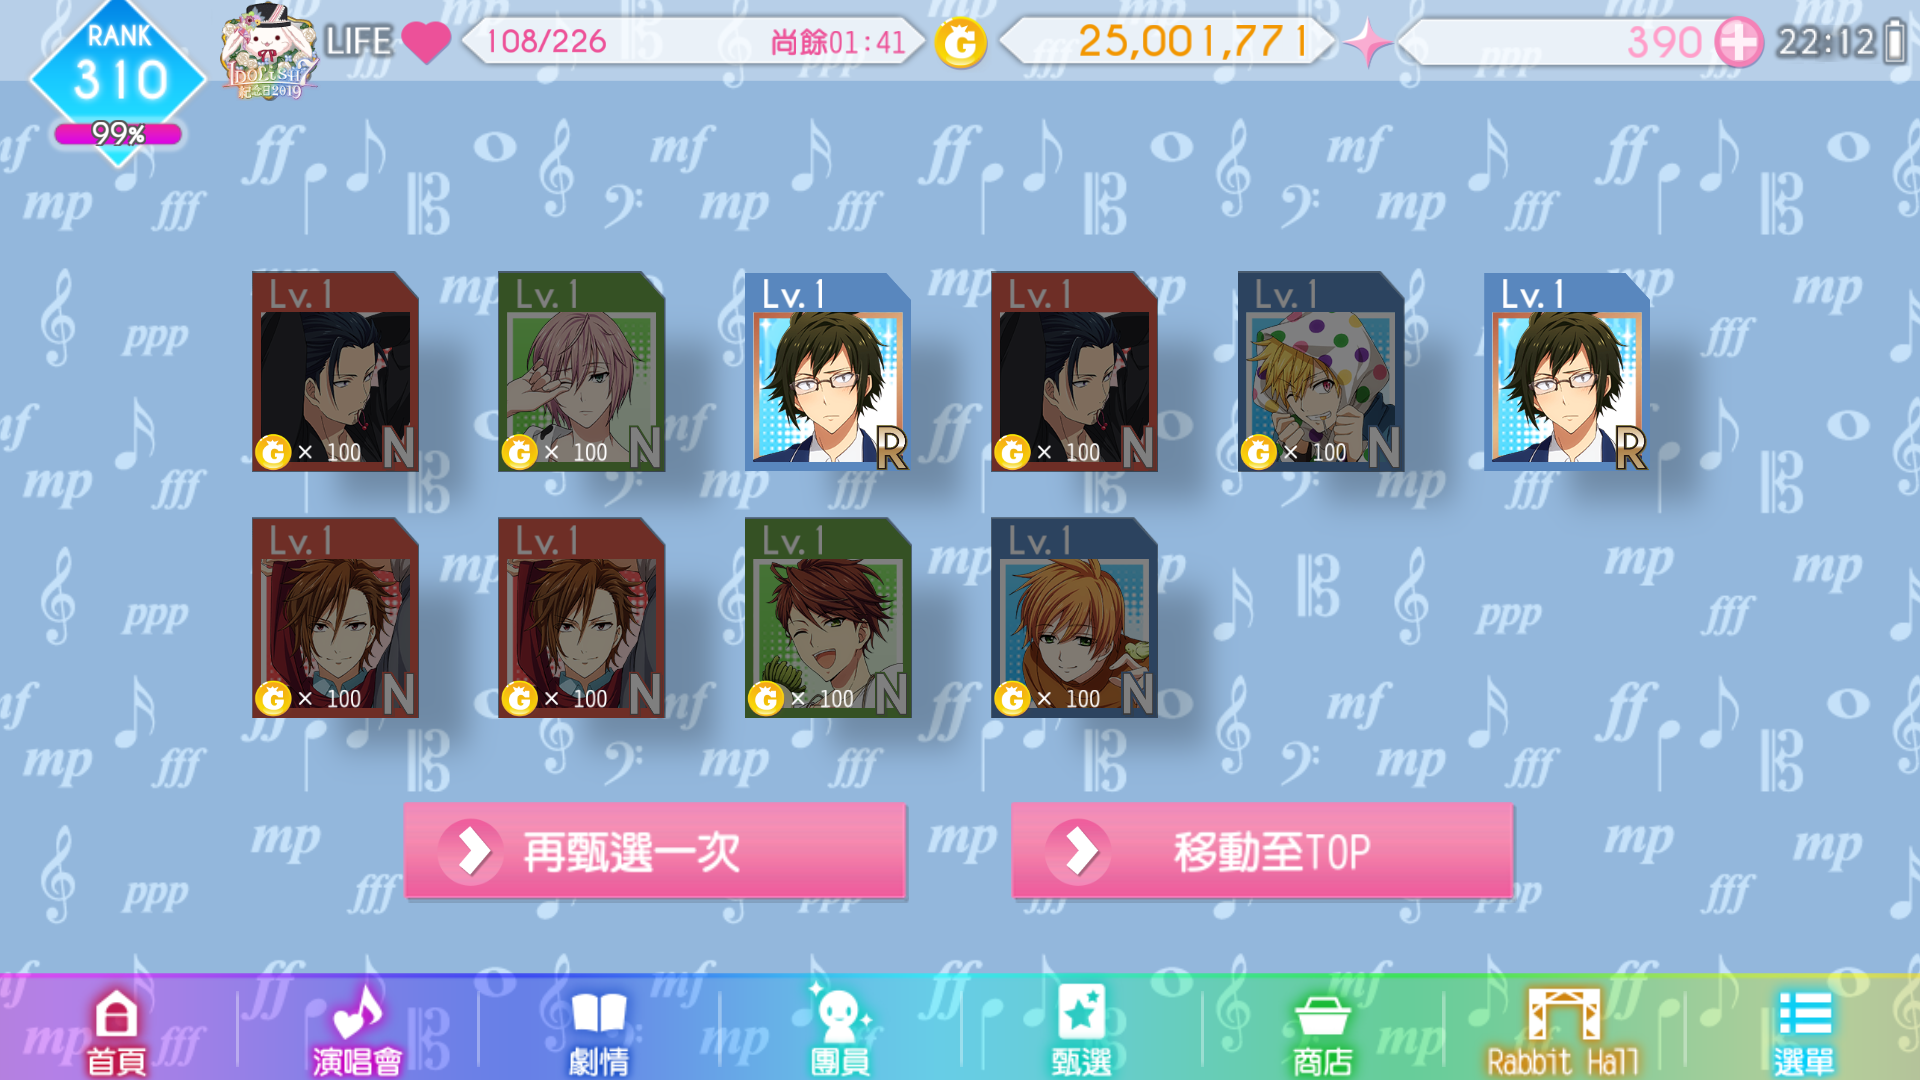Select the pink-haired green N card
Image resolution: width=1920 pixels, height=1080 pixels.
coord(581,371)
